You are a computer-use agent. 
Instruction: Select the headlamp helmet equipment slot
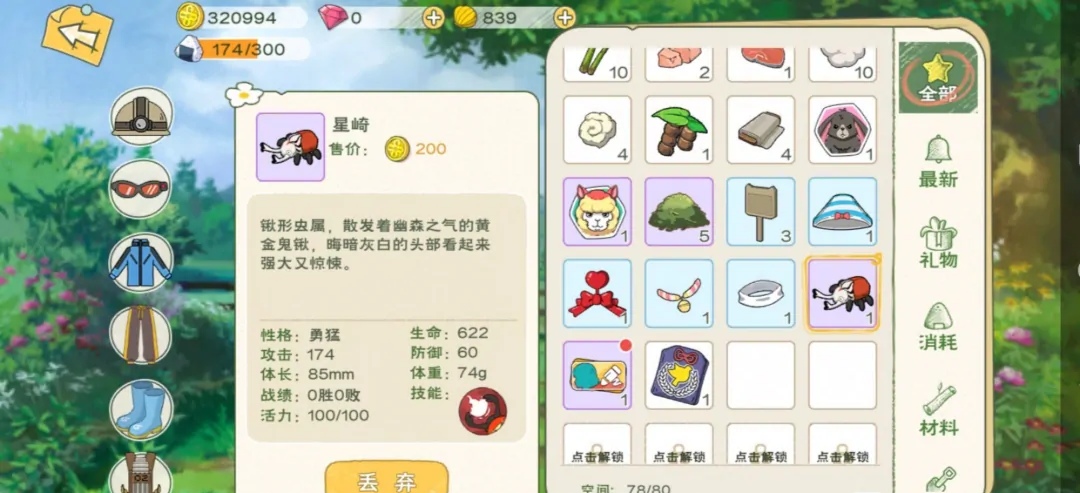pos(141,116)
